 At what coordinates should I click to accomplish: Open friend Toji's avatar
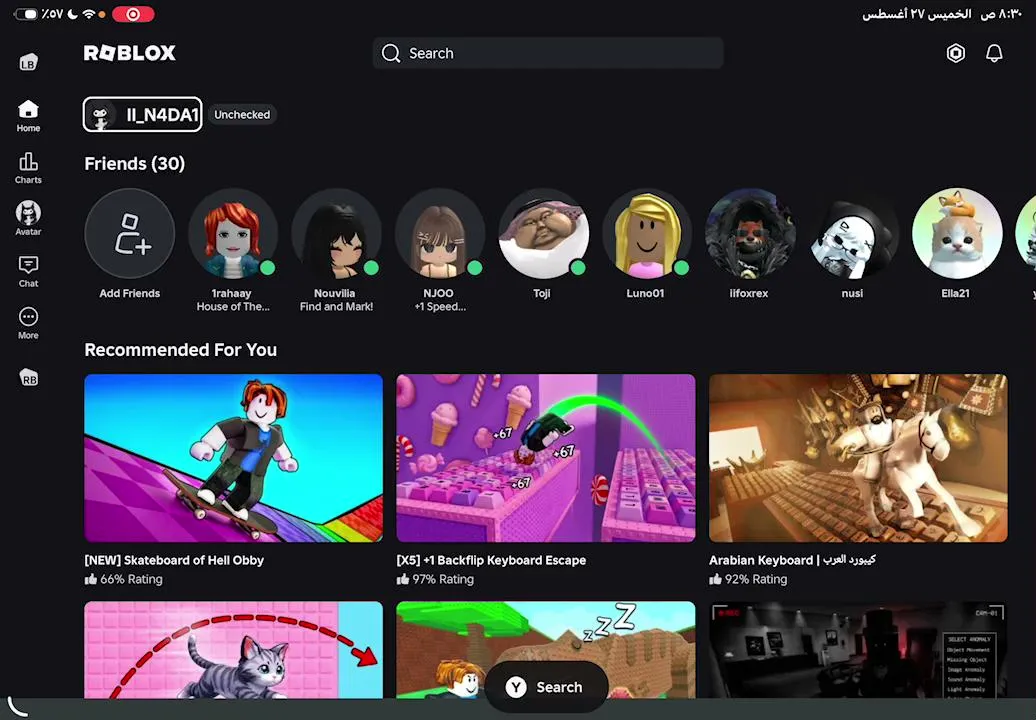click(x=543, y=233)
